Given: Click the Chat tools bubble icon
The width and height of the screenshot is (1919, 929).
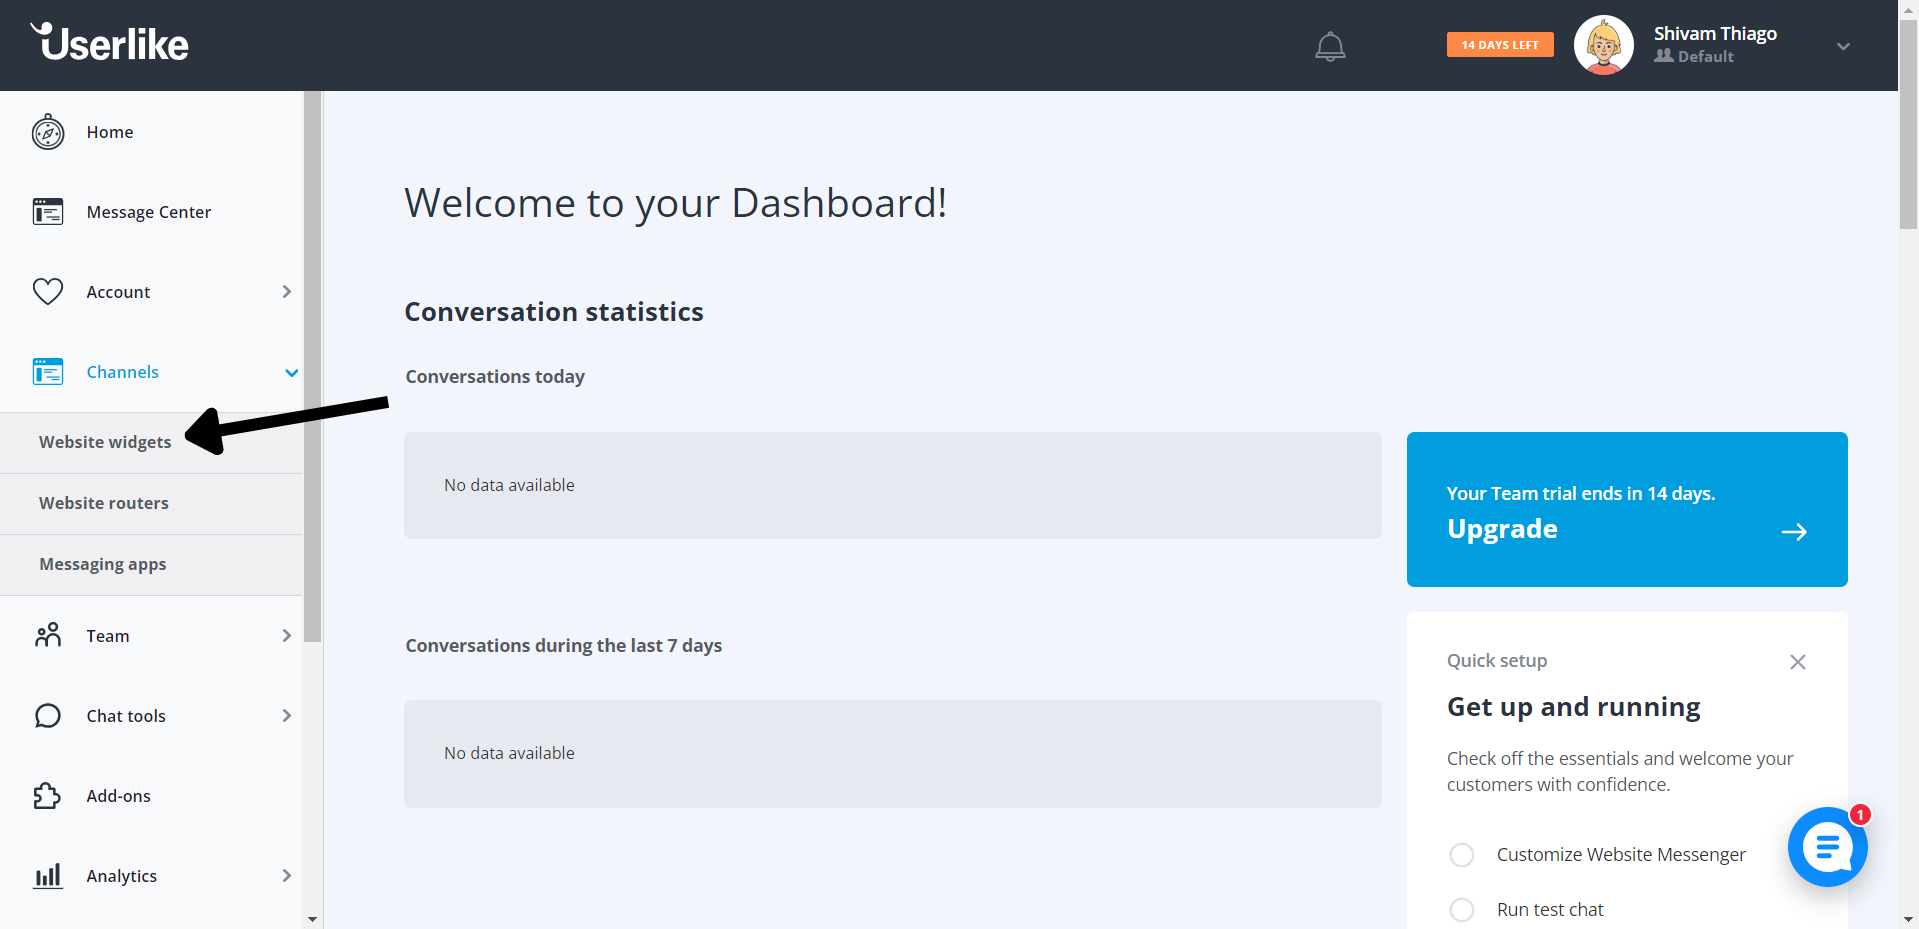Looking at the screenshot, I should click(48, 716).
